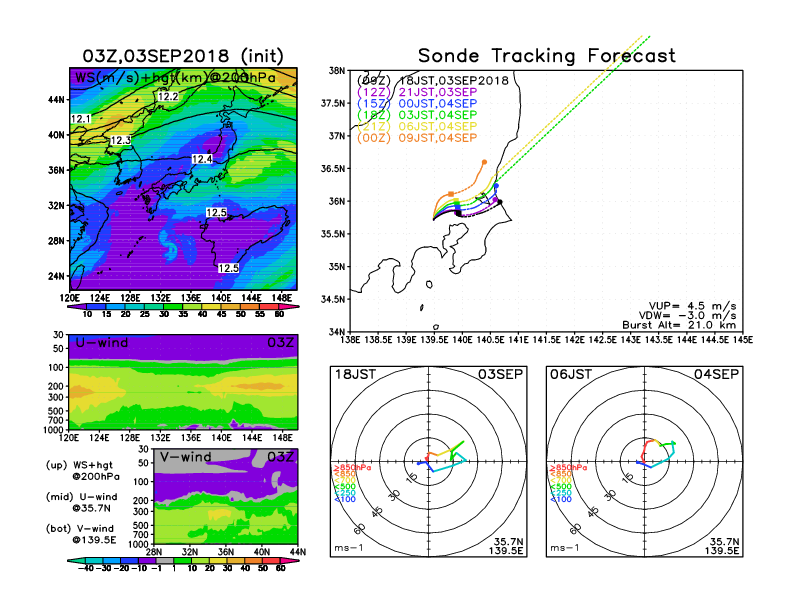Screen dimensions: 792x612
Task: Select legend entry "(00Z) 09JST,04SEP"
Action: click(417, 138)
